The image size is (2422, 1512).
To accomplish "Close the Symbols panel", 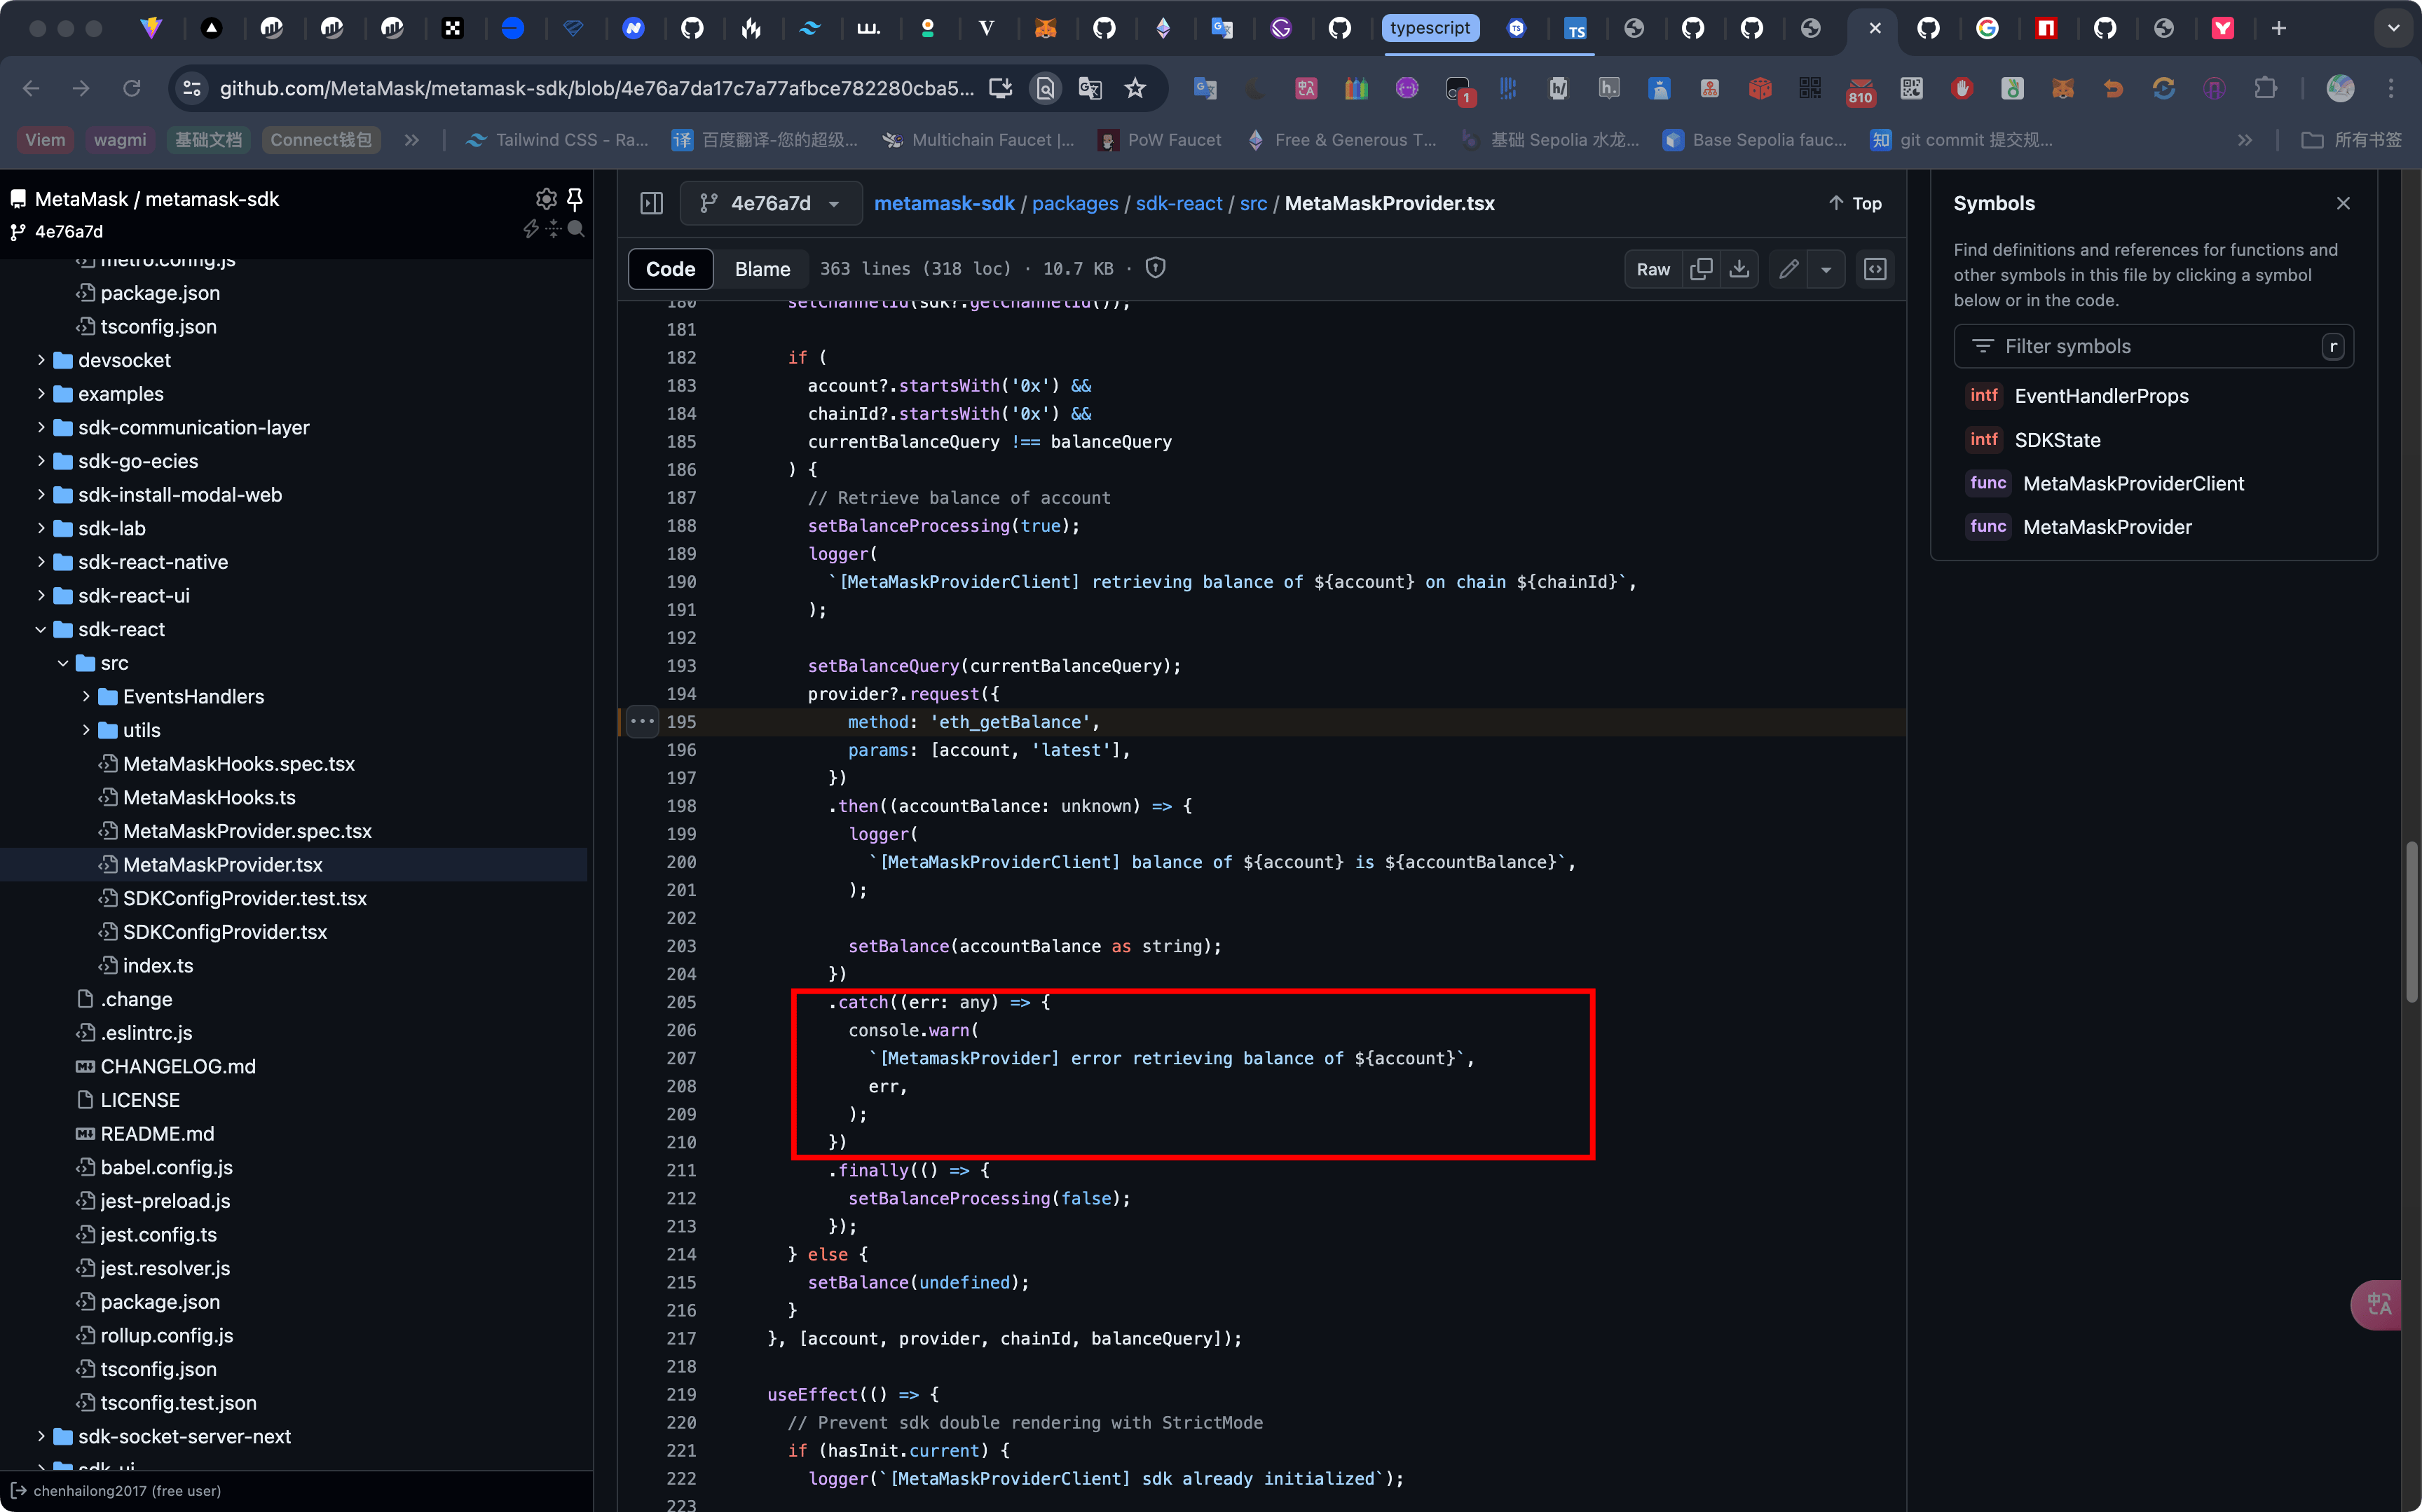I will pyautogui.click(x=2343, y=203).
